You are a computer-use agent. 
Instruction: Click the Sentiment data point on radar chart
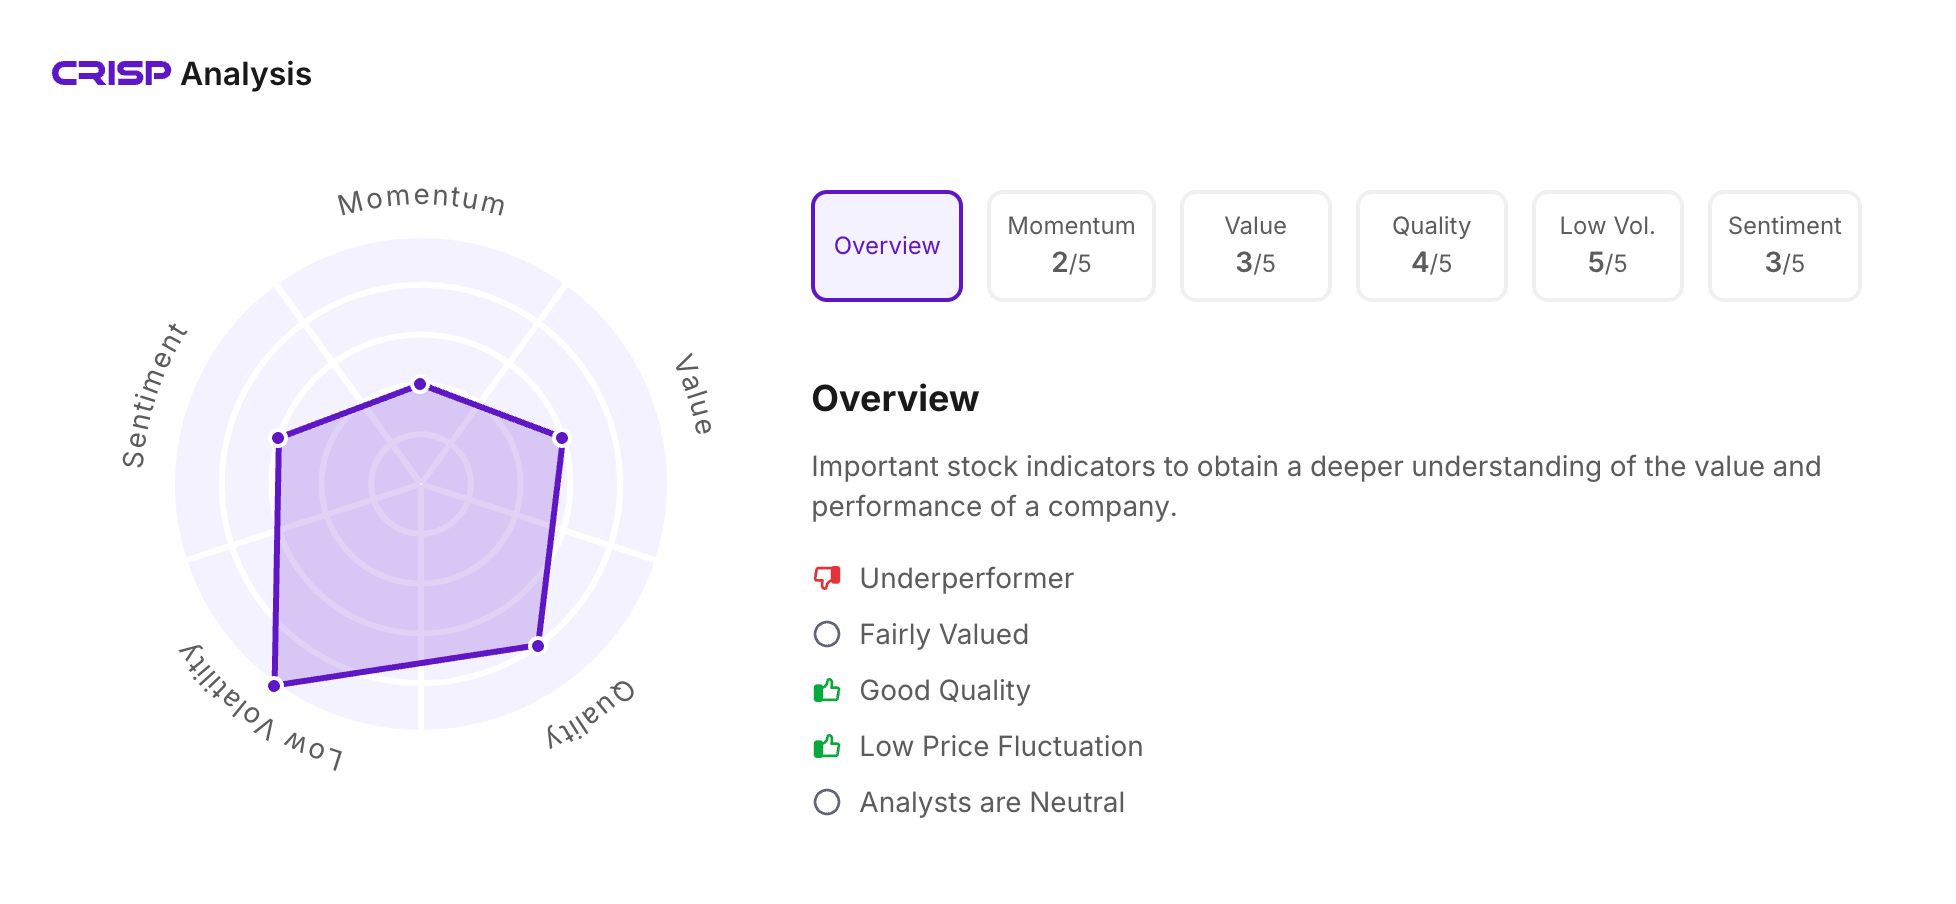pyautogui.click(x=279, y=438)
